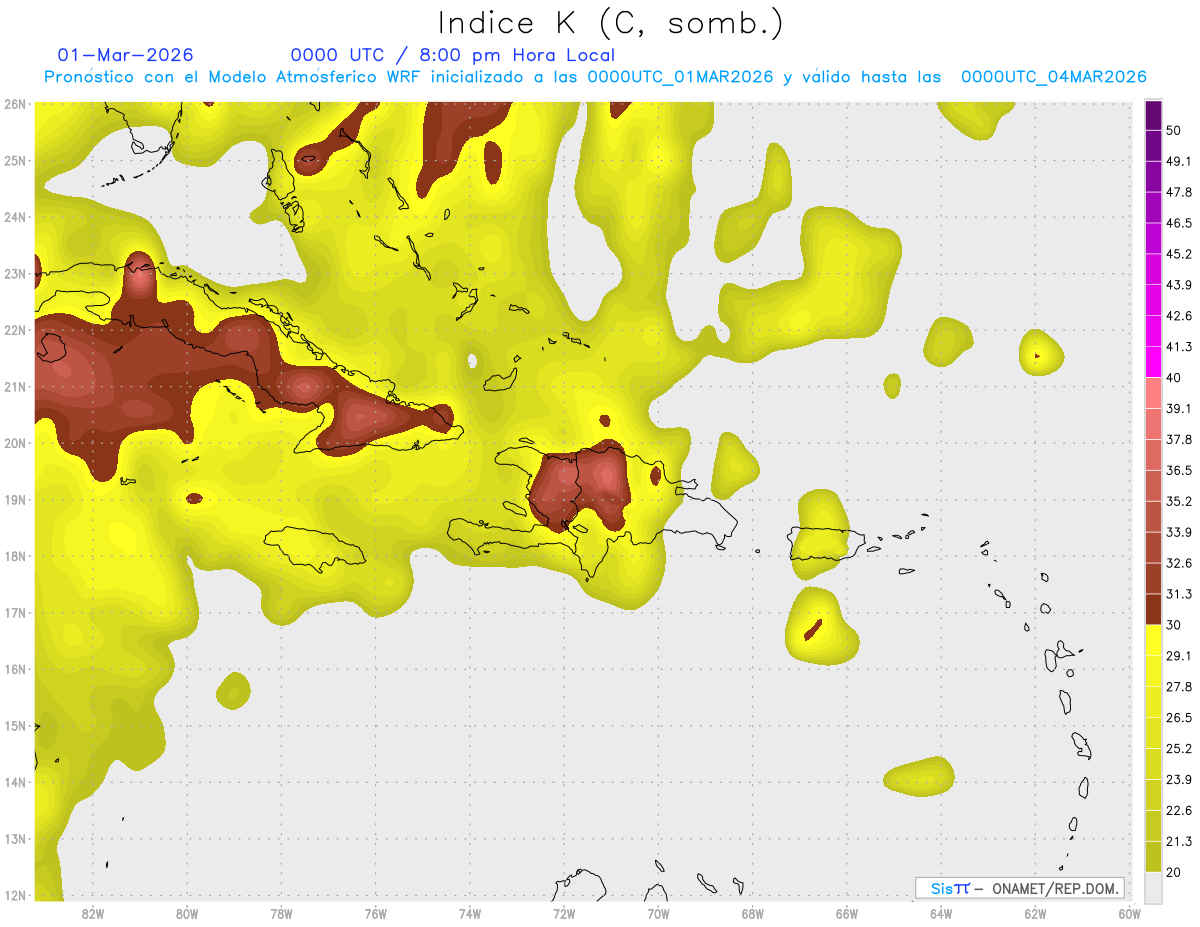
Task: Click colorbar value "35.2"
Action: [x=1179, y=501]
